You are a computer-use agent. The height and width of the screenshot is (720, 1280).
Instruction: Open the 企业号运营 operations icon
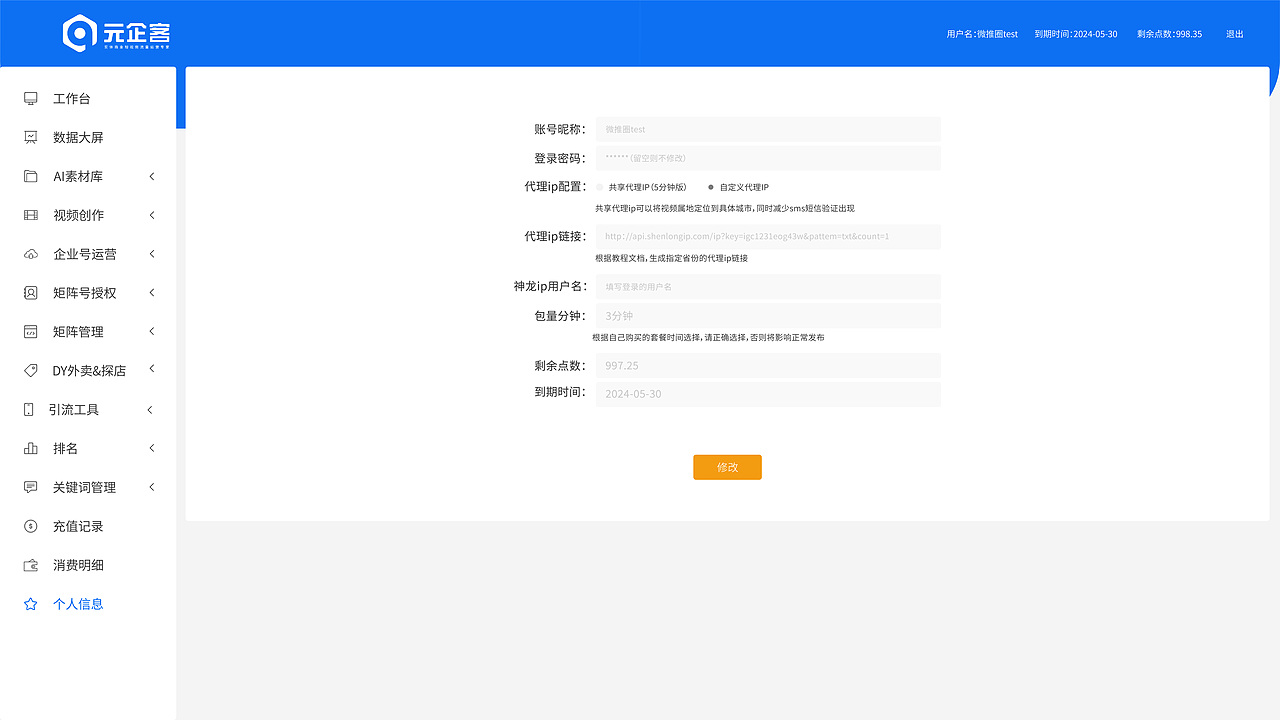[29, 254]
